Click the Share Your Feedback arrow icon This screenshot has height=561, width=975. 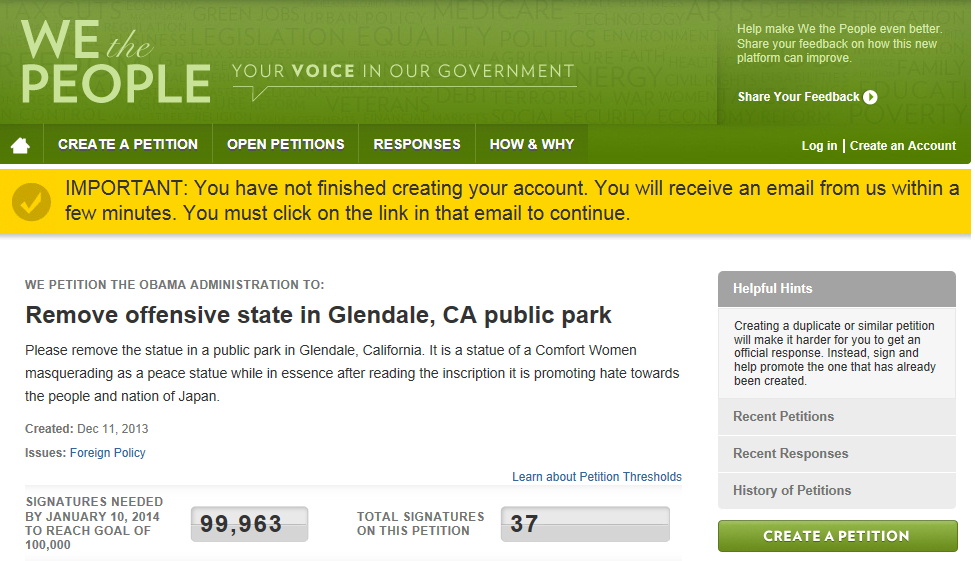pyautogui.click(x=871, y=97)
